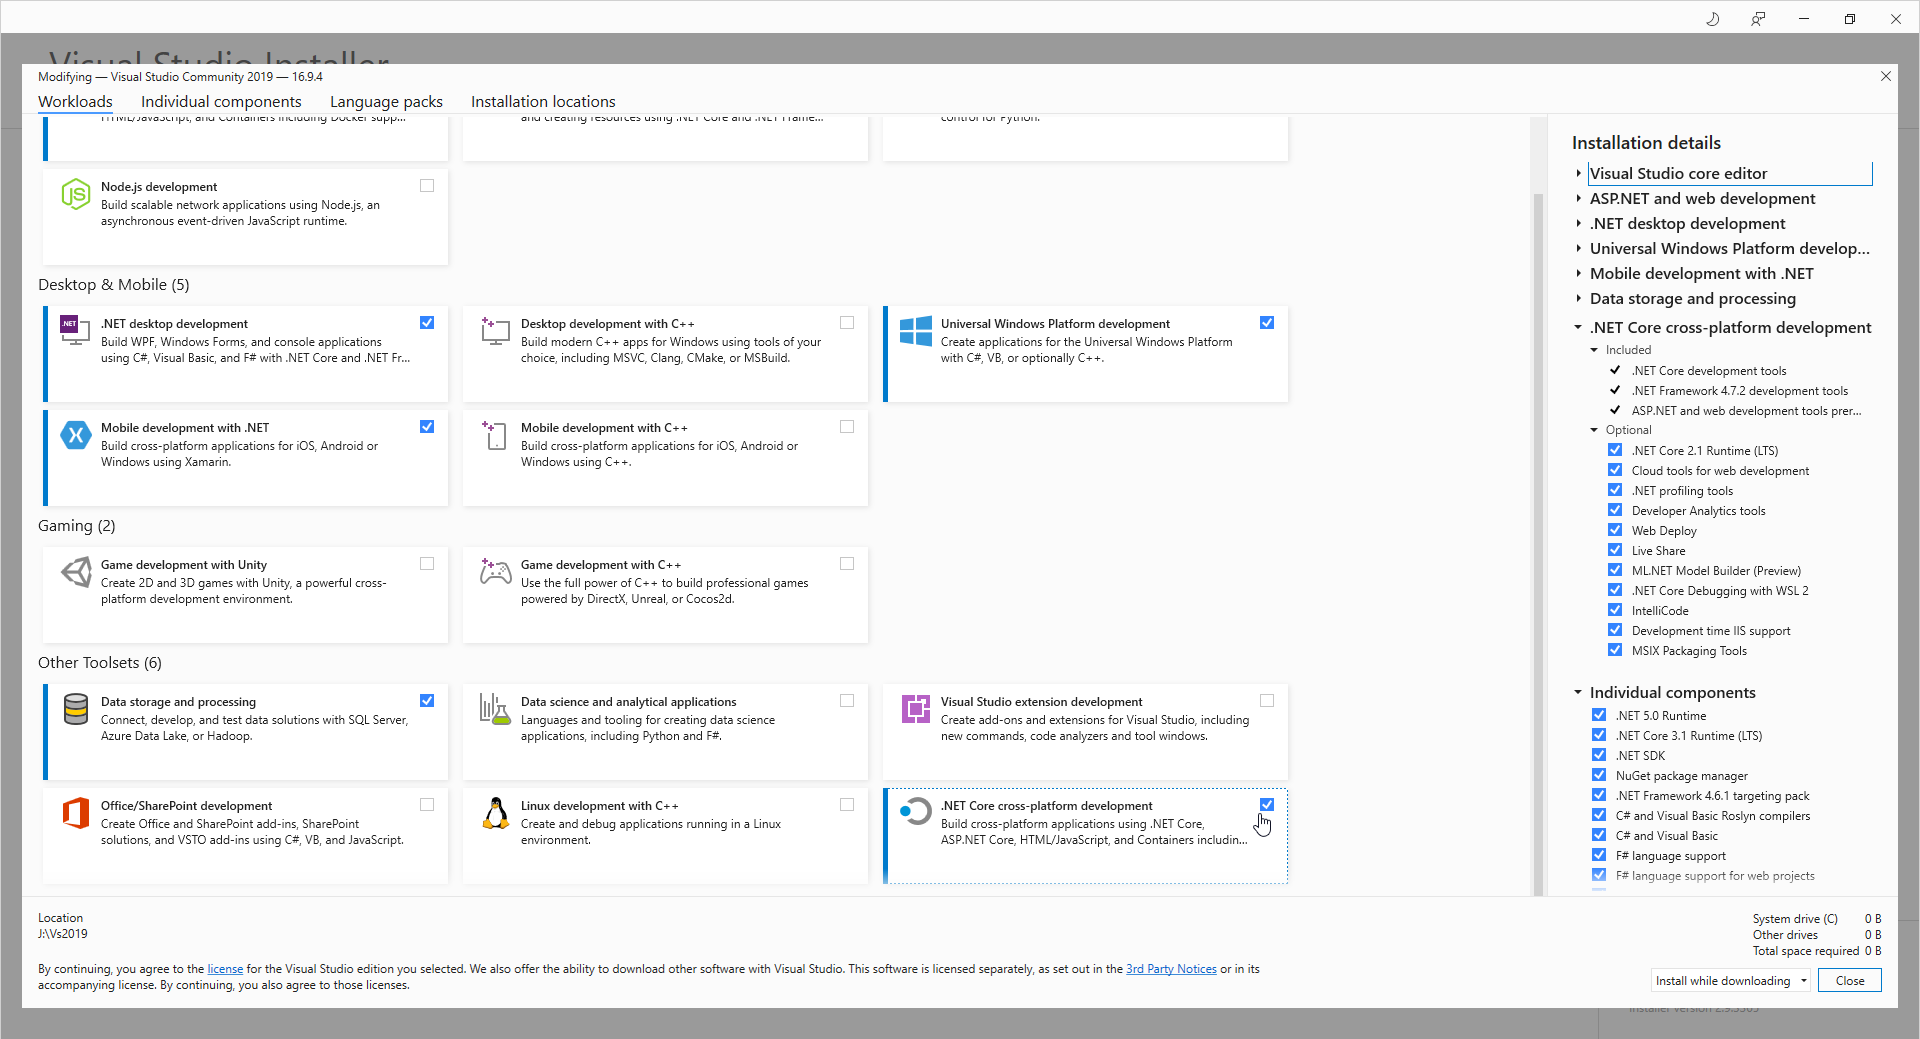Click the feedback icon in the title bar
The height and width of the screenshot is (1039, 1920).
pyautogui.click(x=1758, y=18)
